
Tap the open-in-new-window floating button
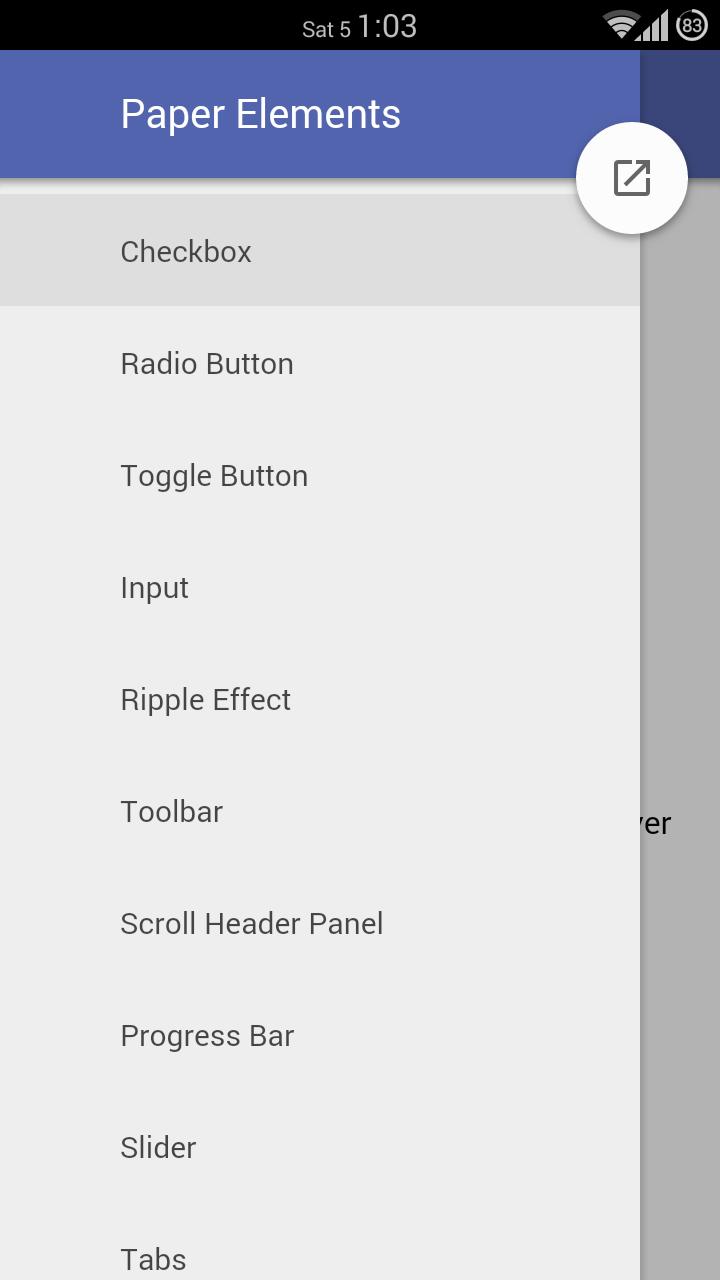[632, 178]
